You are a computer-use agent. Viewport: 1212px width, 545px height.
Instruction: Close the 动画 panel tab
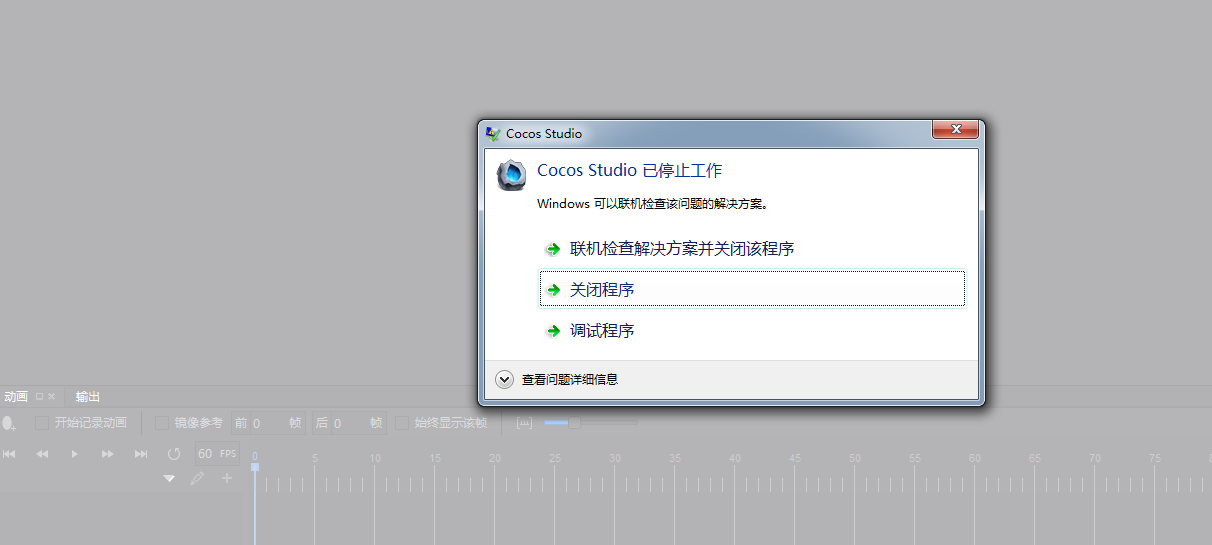[52, 396]
